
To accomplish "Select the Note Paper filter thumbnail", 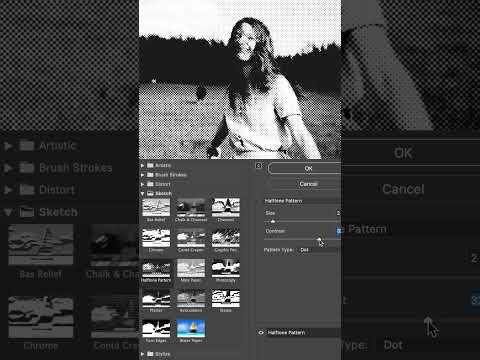I will pyautogui.click(x=191, y=268).
